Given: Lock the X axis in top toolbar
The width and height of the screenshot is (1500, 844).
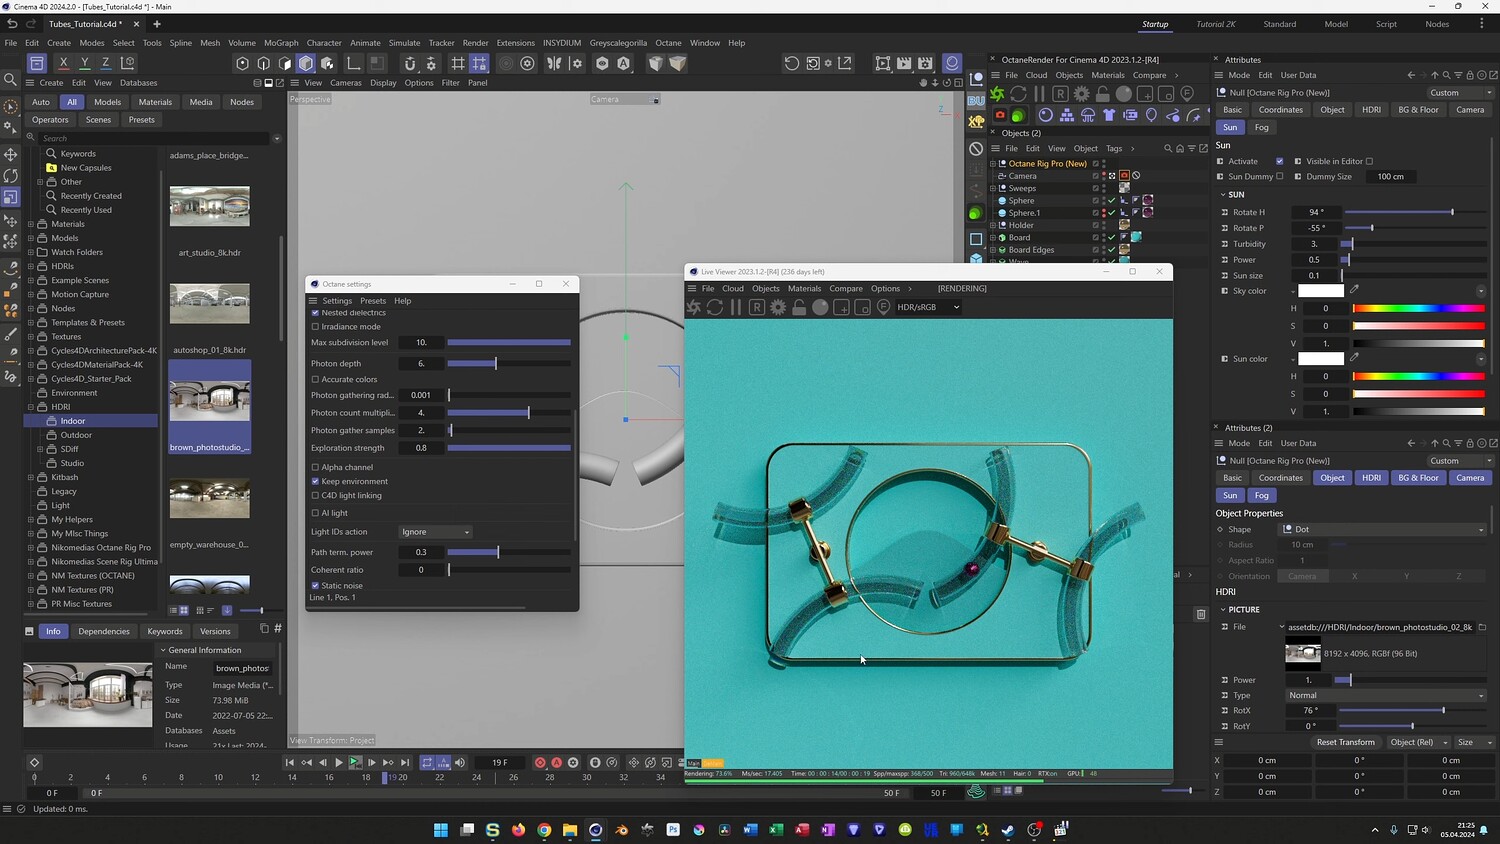Looking at the screenshot, I should point(63,63).
